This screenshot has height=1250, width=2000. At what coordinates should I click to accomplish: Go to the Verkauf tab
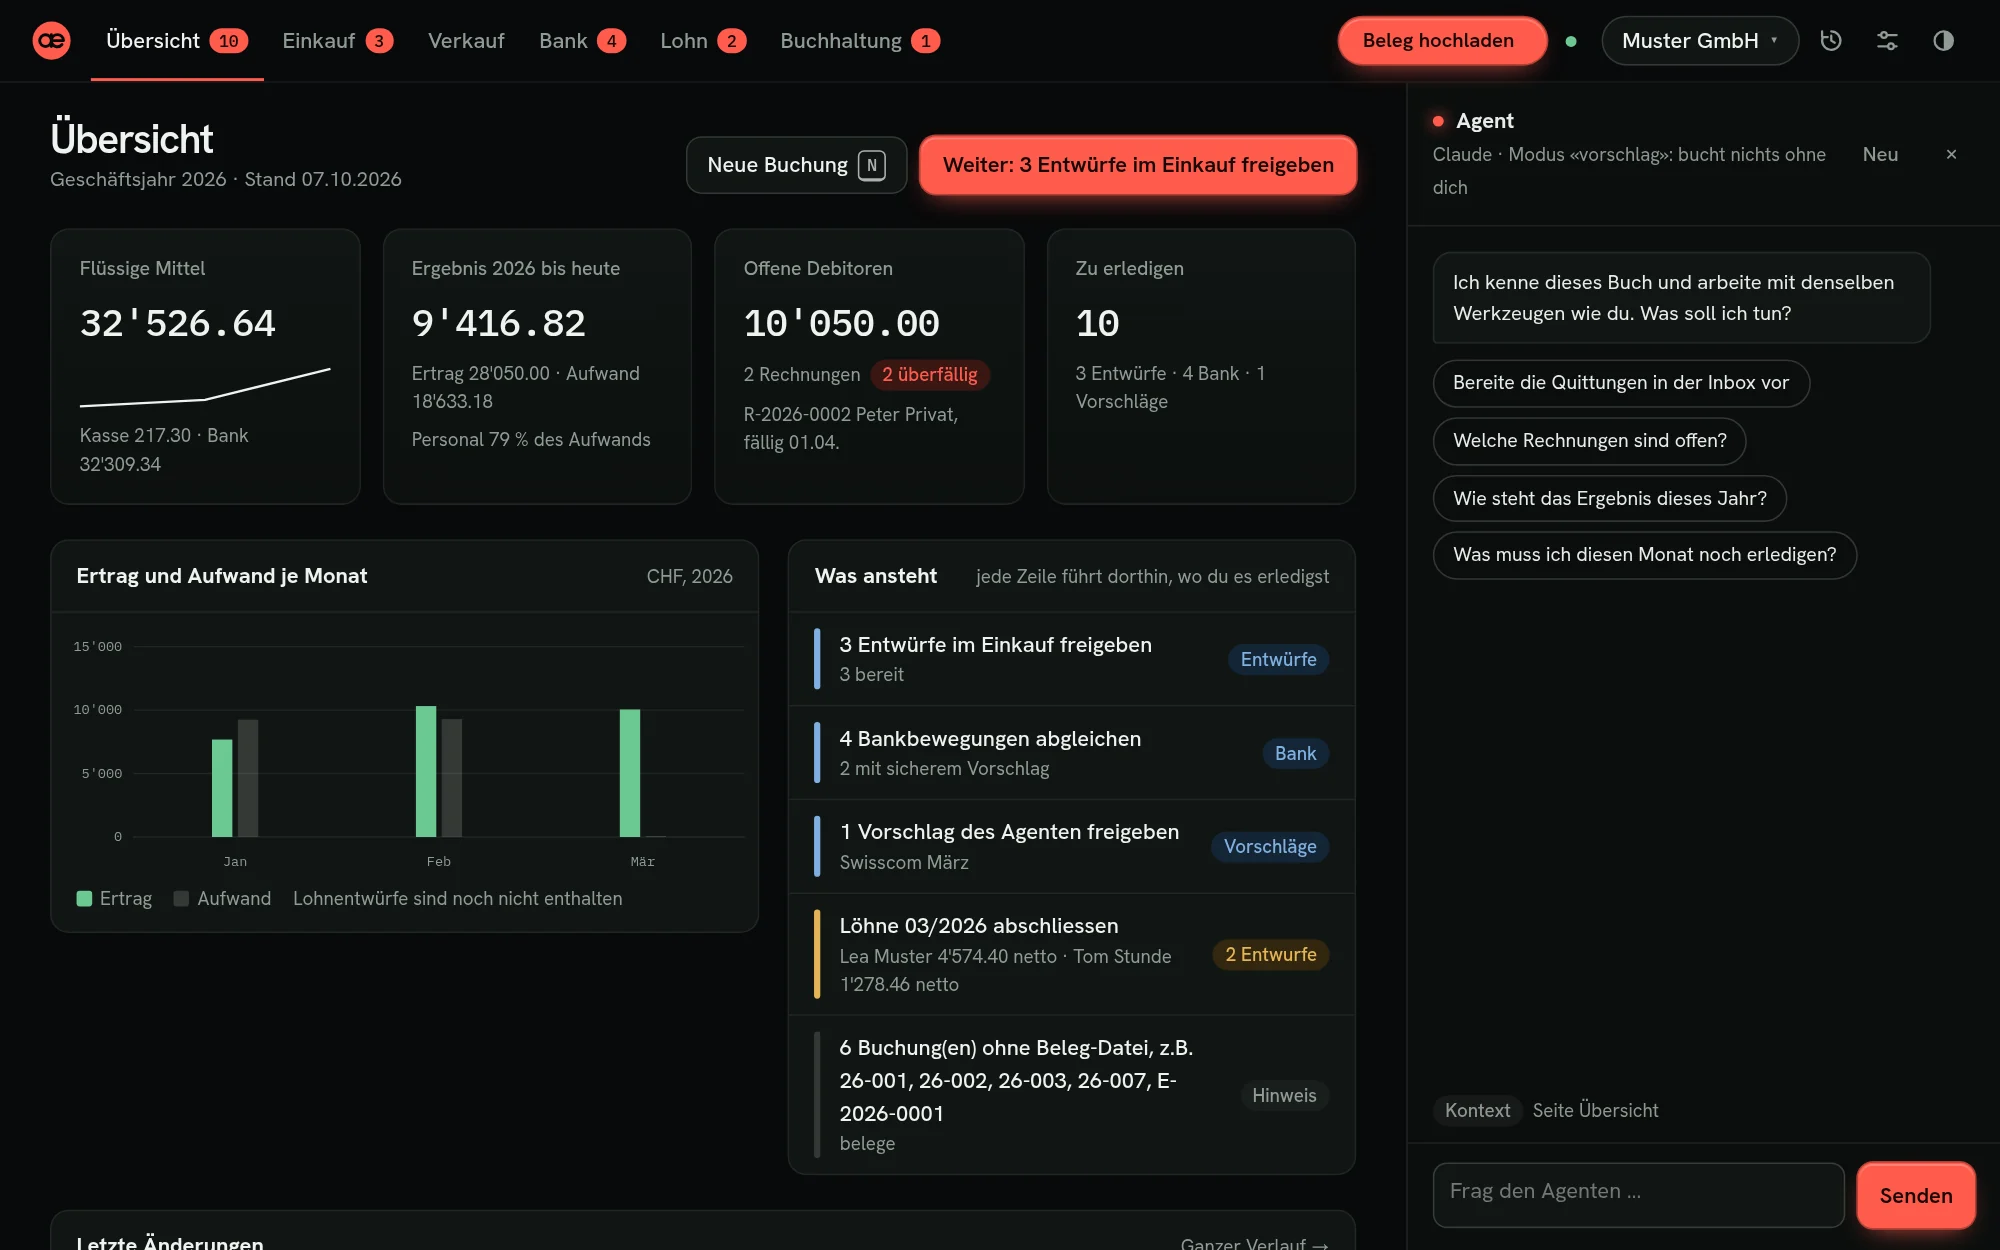click(466, 41)
